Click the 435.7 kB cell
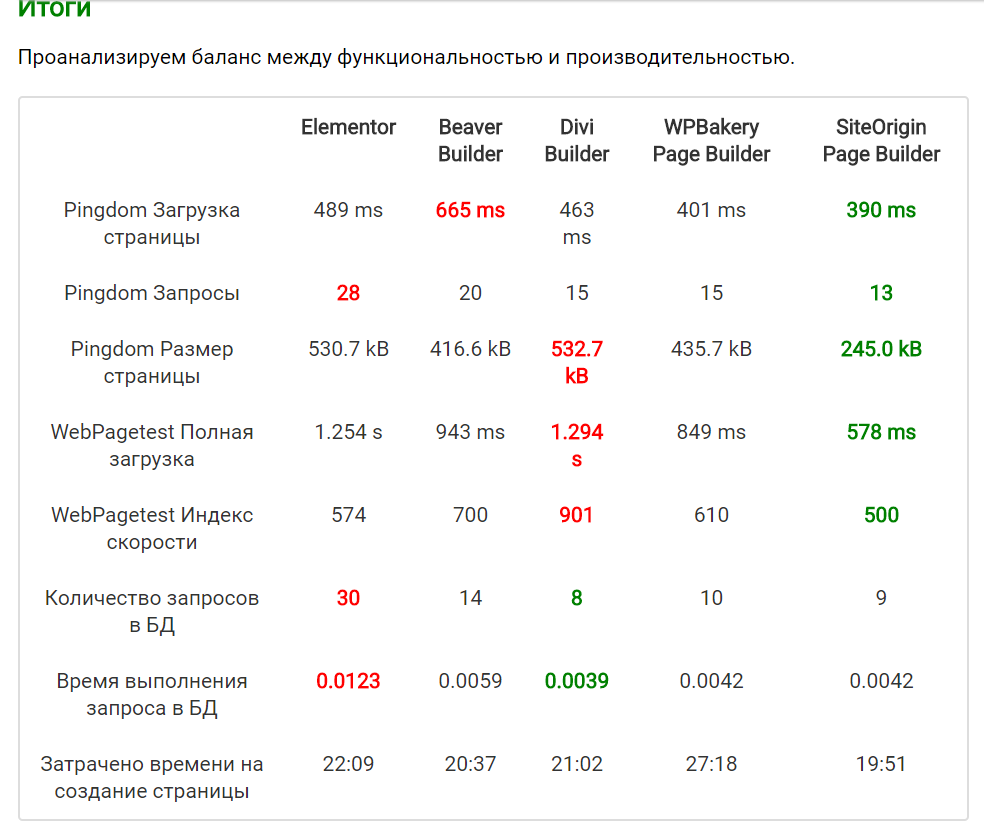The image size is (984, 828). click(711, 348)
